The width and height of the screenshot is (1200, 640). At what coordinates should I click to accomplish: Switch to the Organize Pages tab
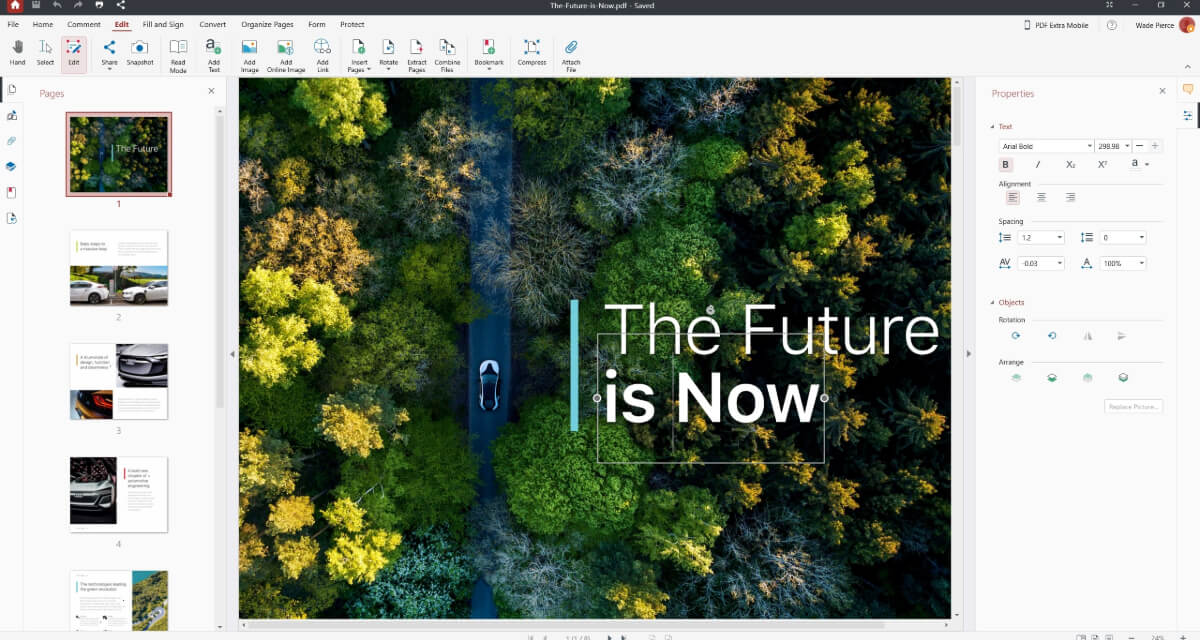tap(266, 24)
